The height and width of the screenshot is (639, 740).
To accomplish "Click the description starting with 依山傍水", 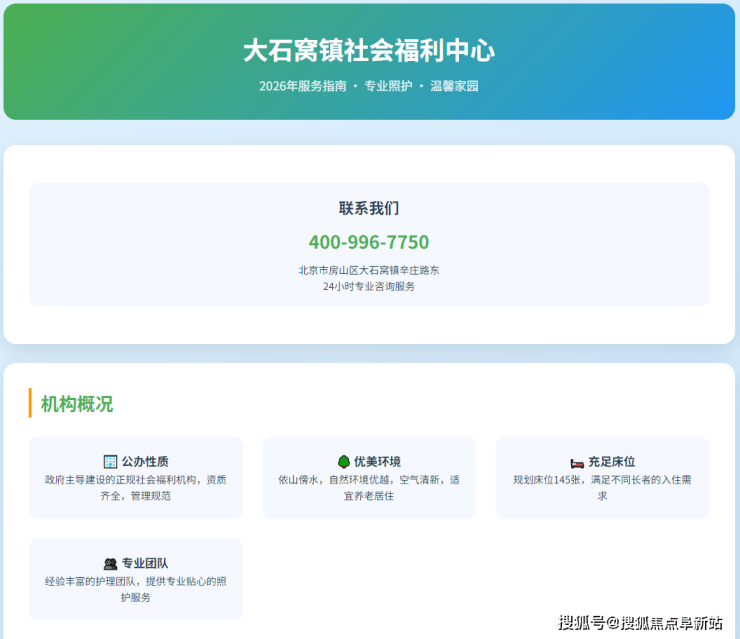I will (369, 487).
